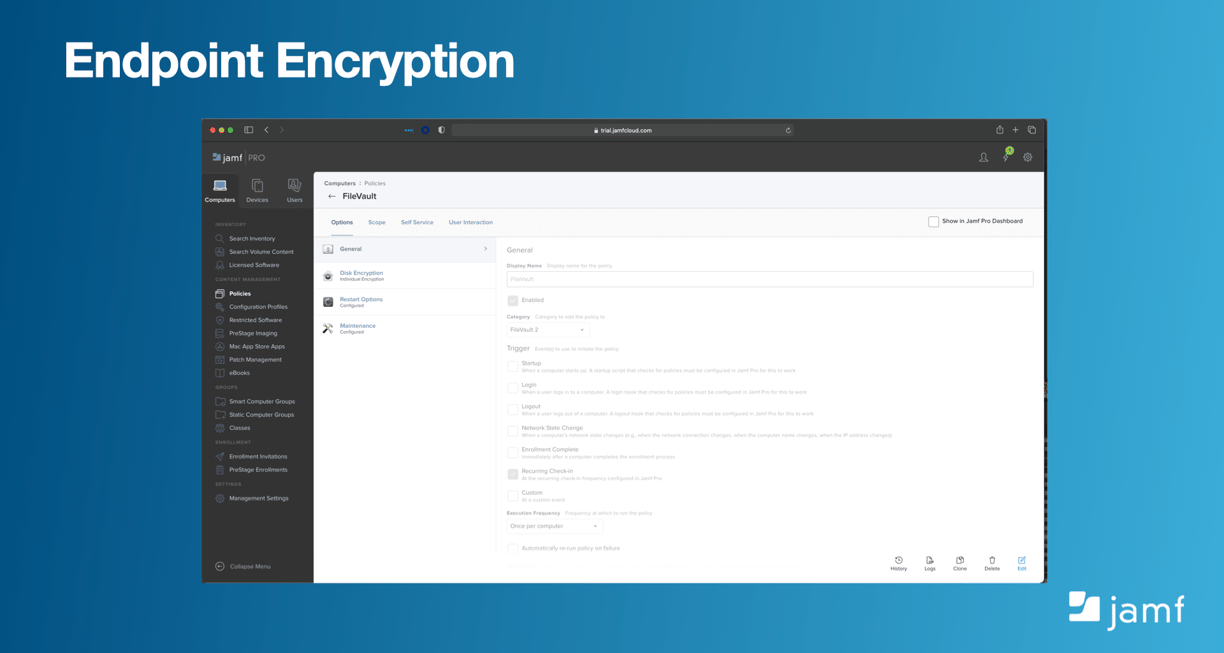The width and height of the screenshot is (1224, 653).
Task: Check the Enrollment Complete trigger
Action: (513, 452)
